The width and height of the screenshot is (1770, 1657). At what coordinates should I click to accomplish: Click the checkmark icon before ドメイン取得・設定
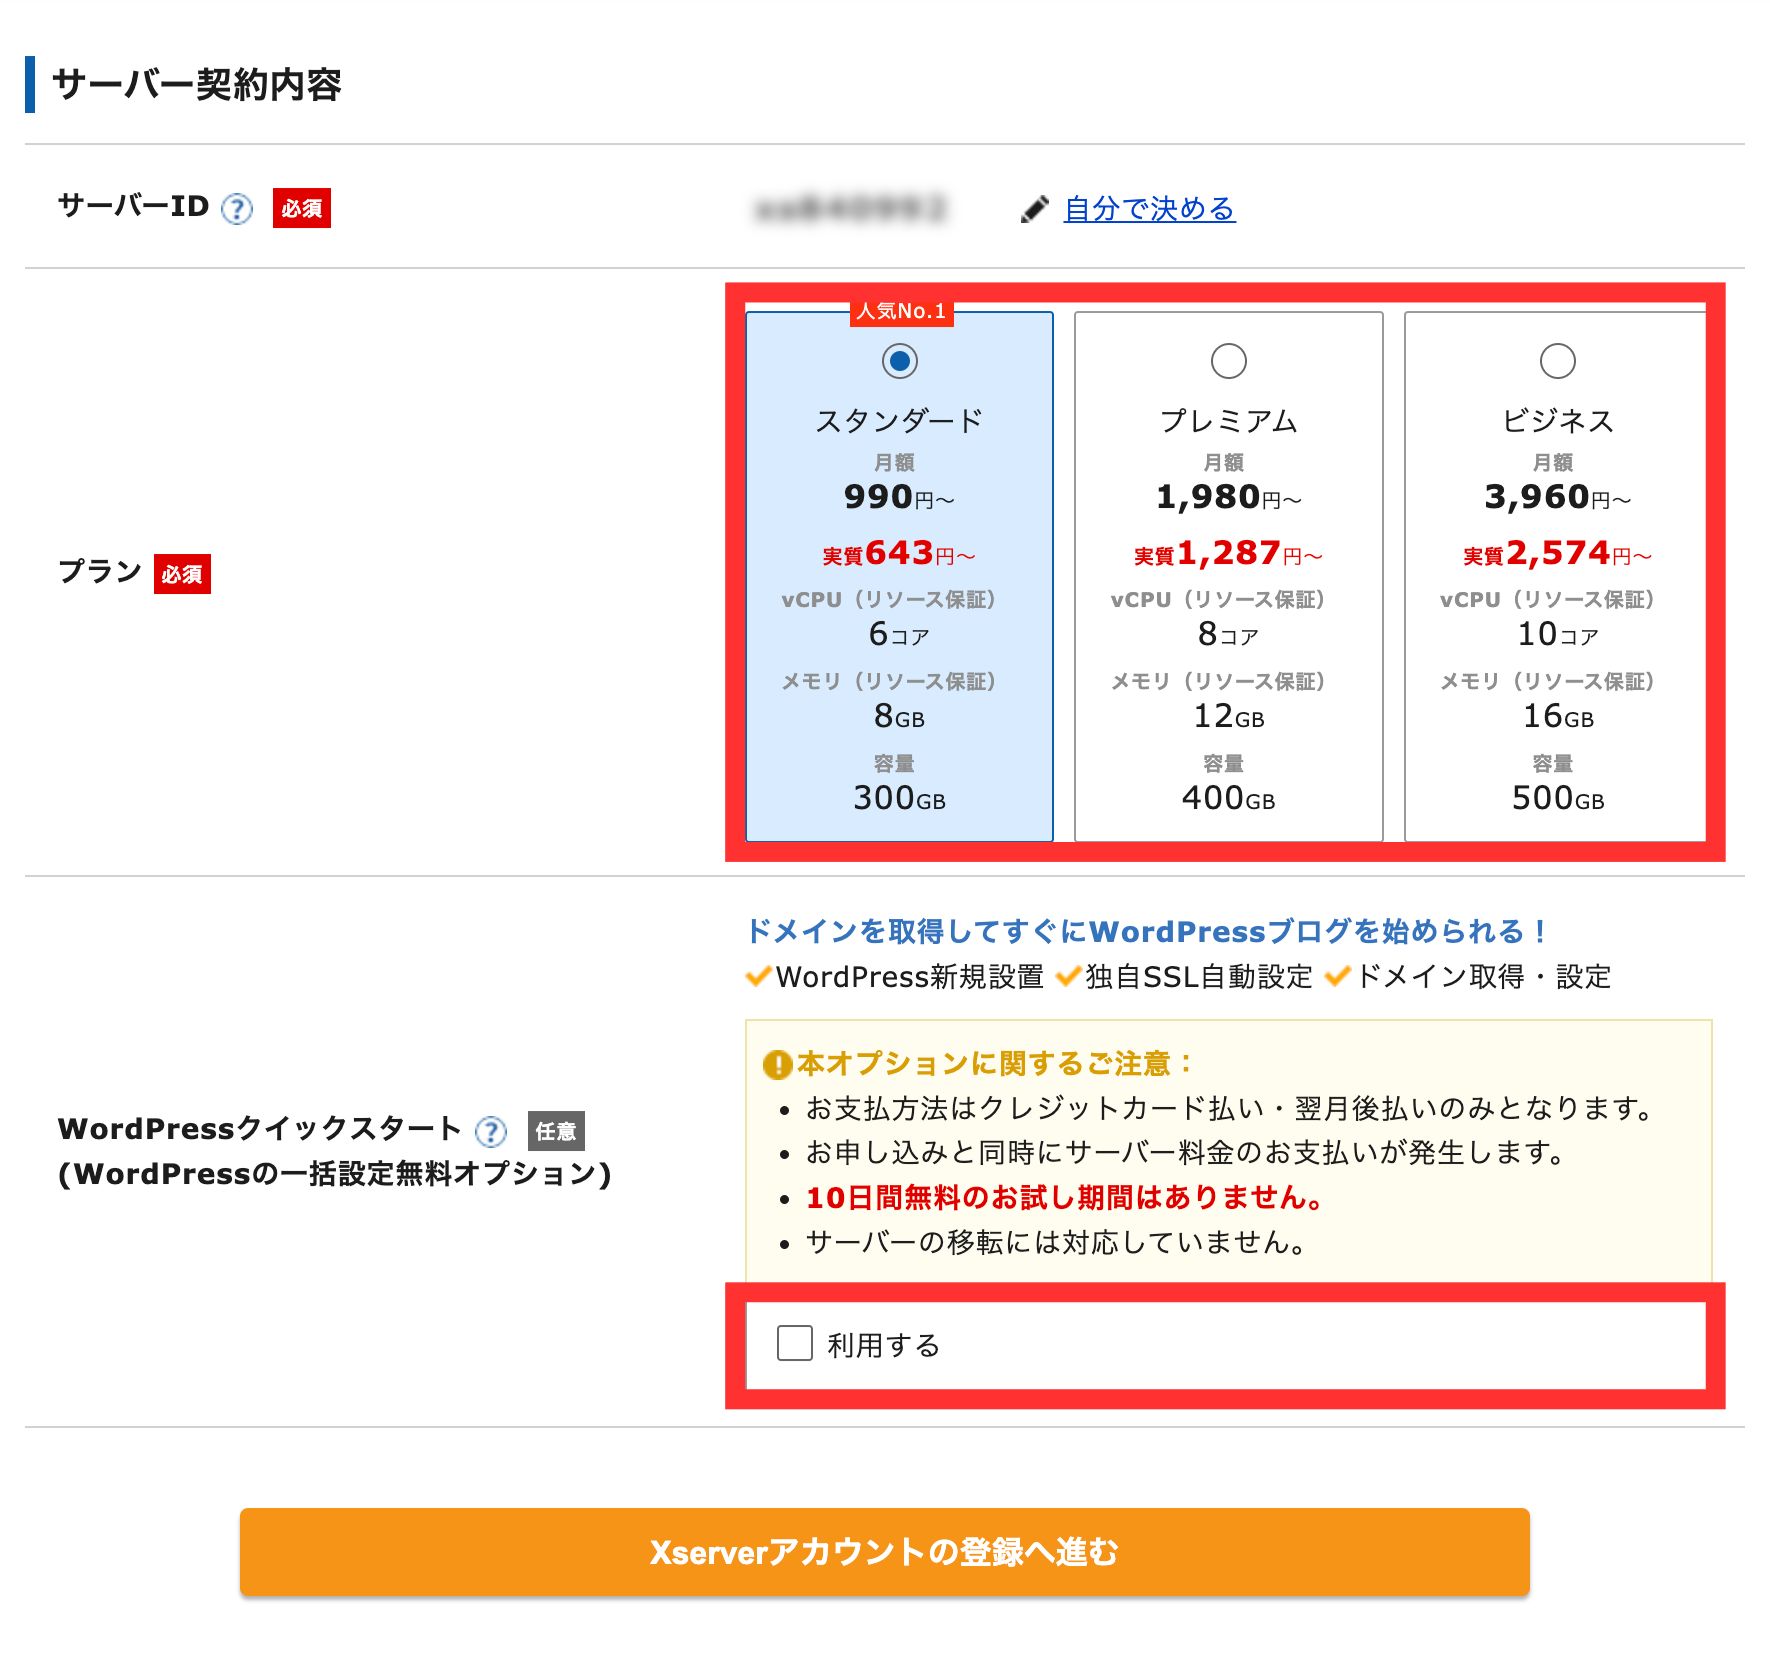[1338, 976]
